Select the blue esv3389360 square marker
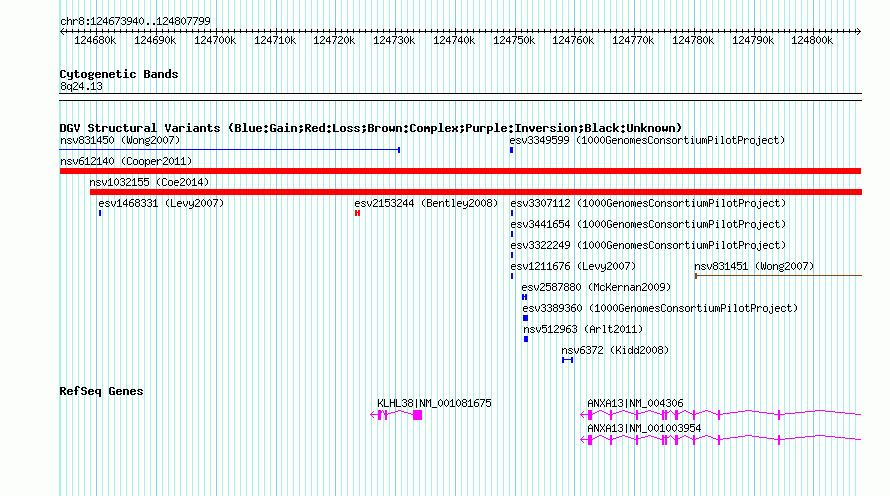This screenshot has width=890, height=496. click(x=526, y=318)
